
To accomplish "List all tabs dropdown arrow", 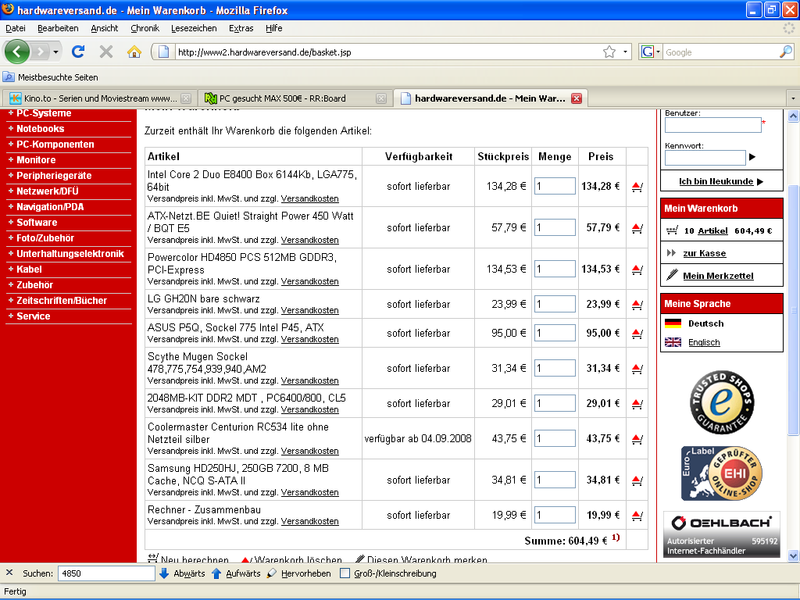I will [793, 98].
